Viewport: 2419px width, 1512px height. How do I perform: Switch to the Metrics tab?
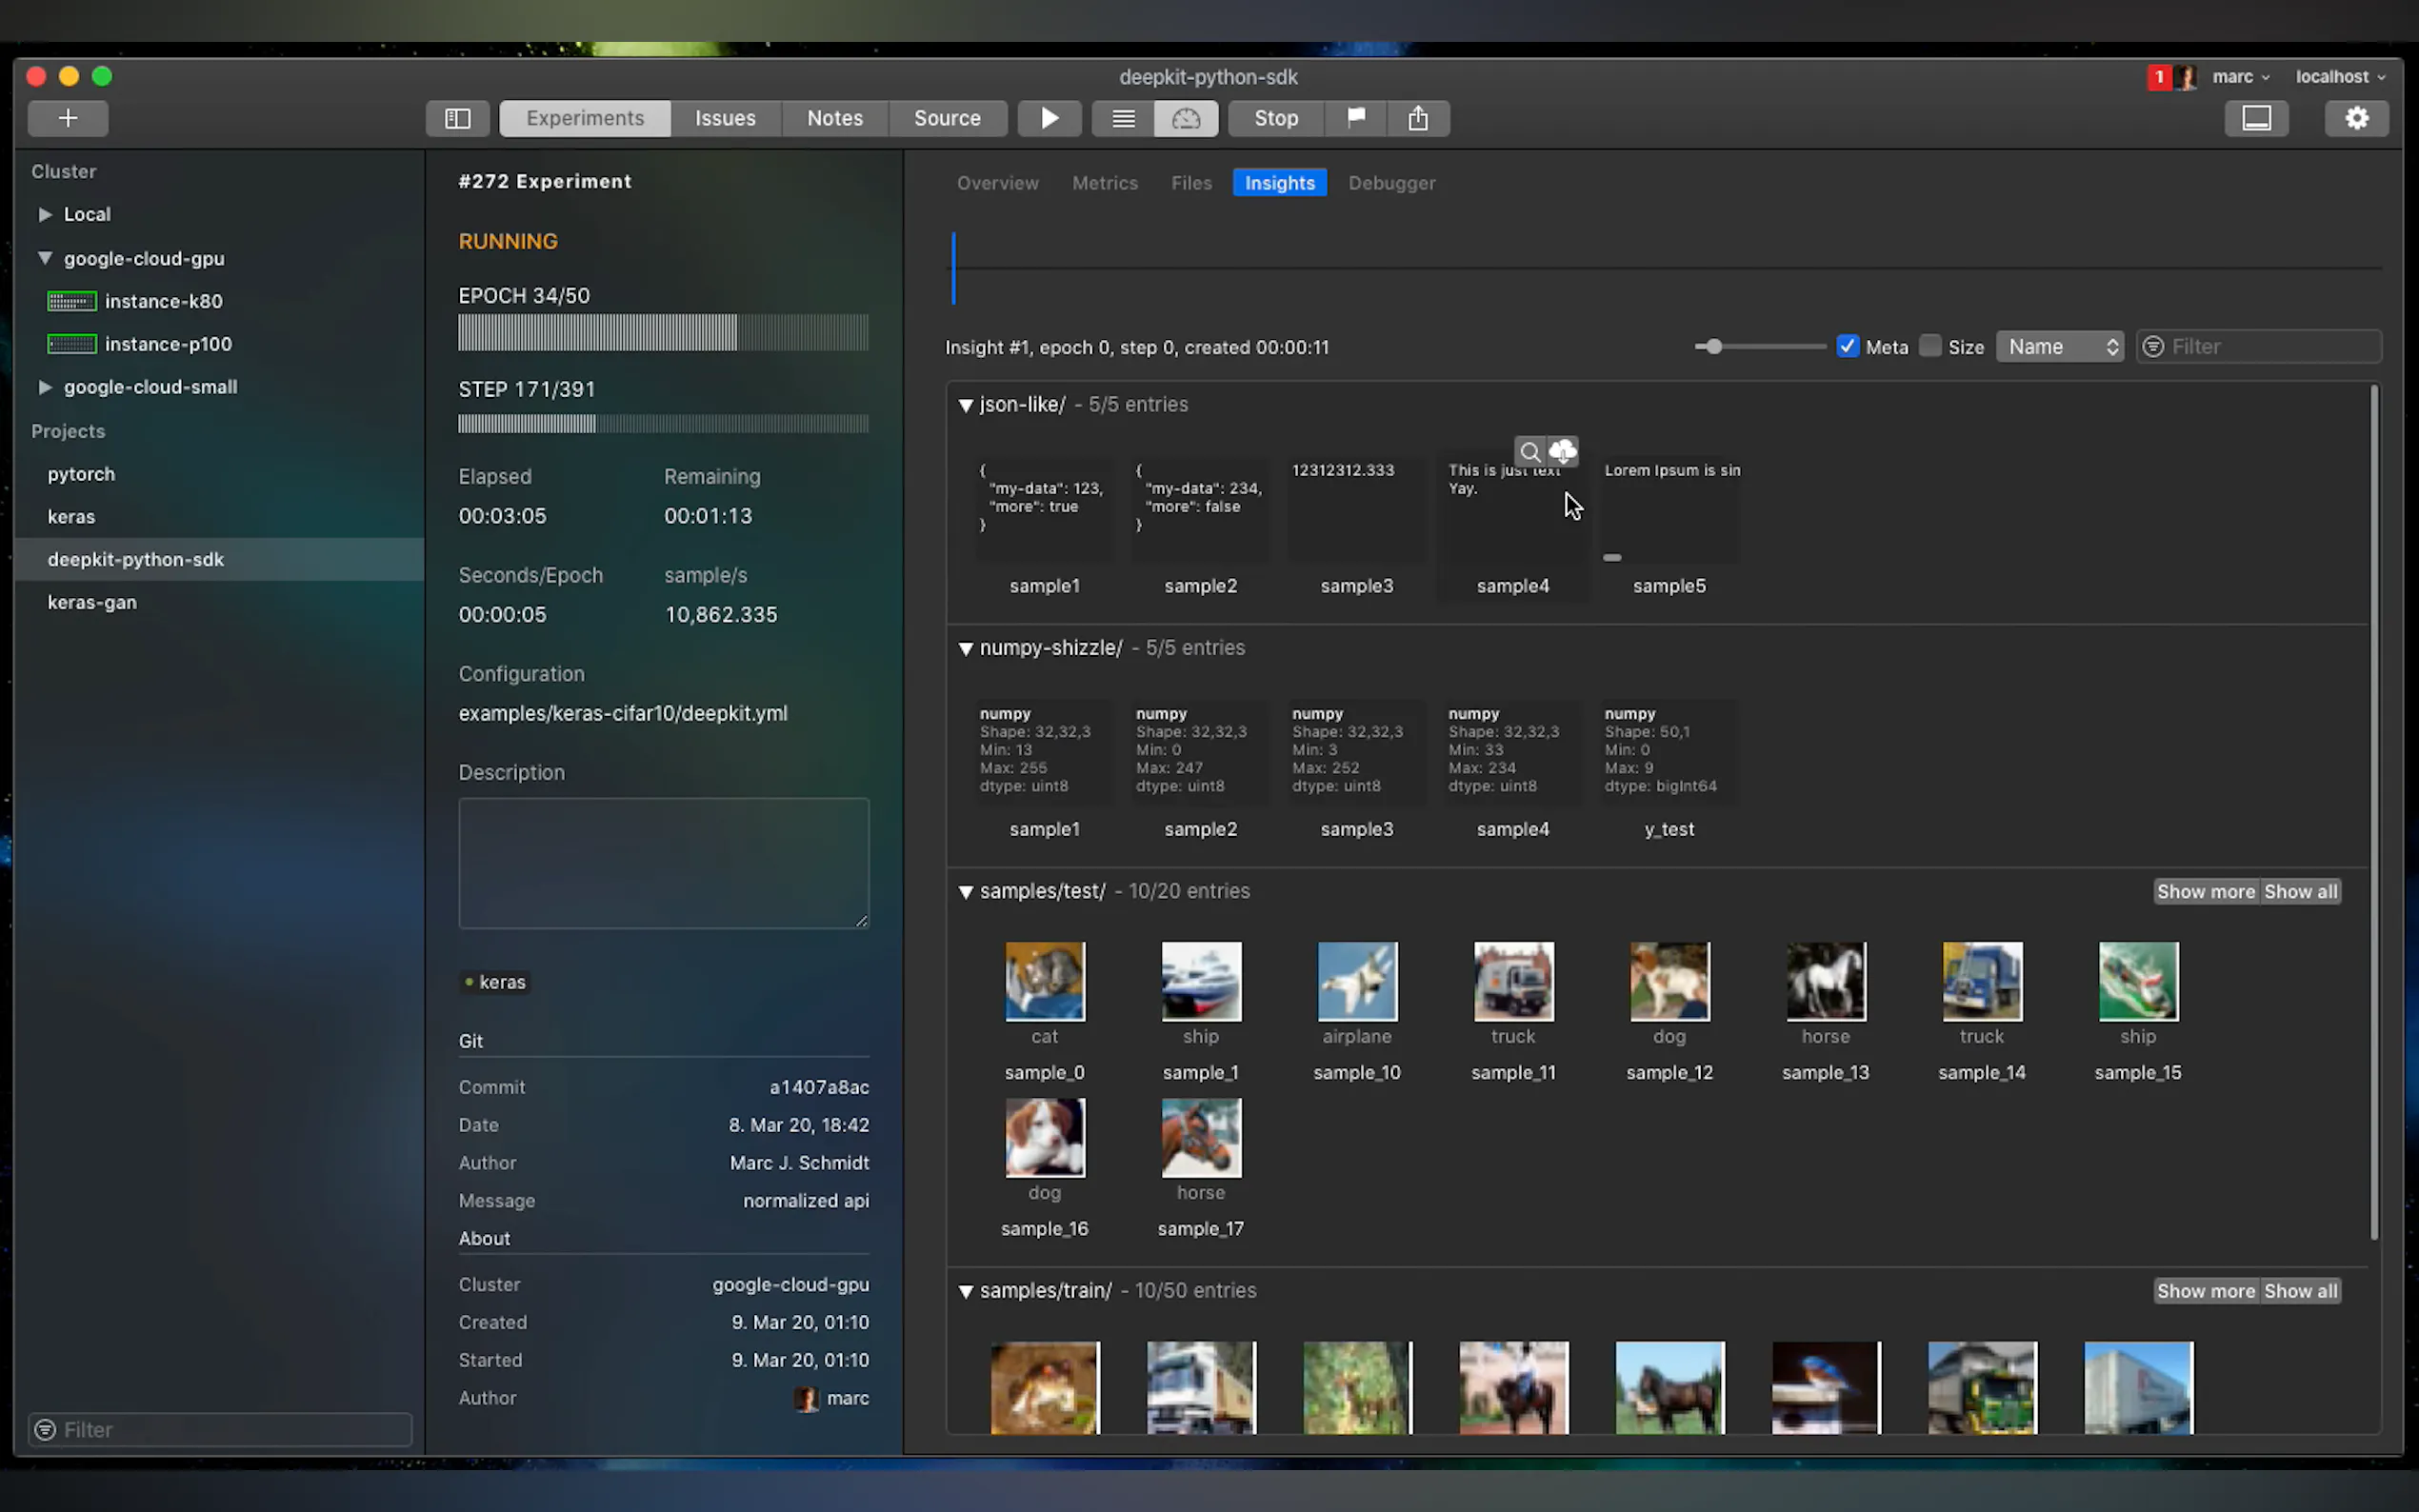(x=1104, y=183)
